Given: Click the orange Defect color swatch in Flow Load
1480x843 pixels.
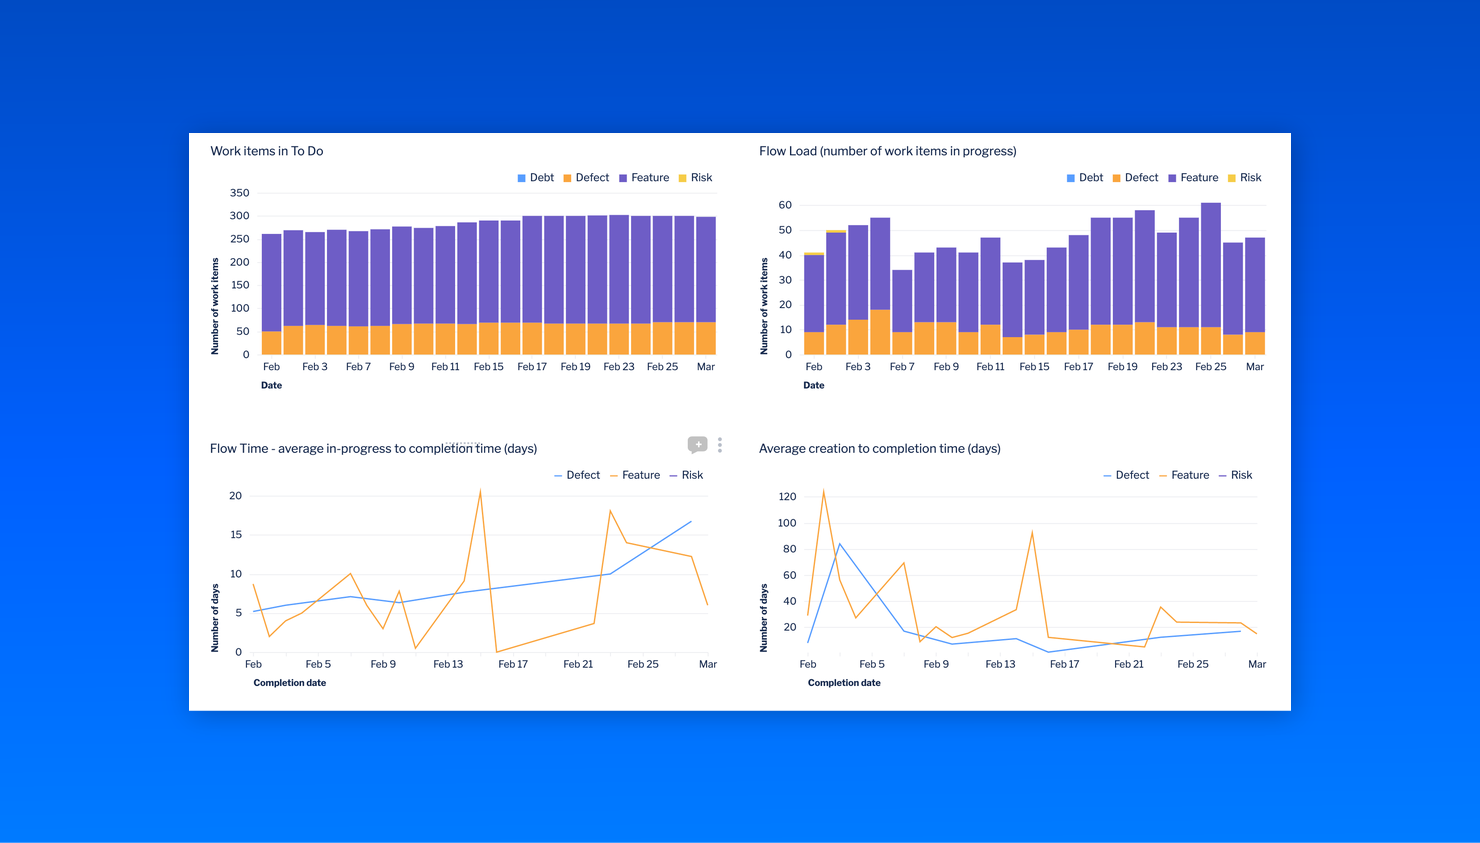Looking at the screenshot, I should pyautogui.click(x=1117, y=177).
